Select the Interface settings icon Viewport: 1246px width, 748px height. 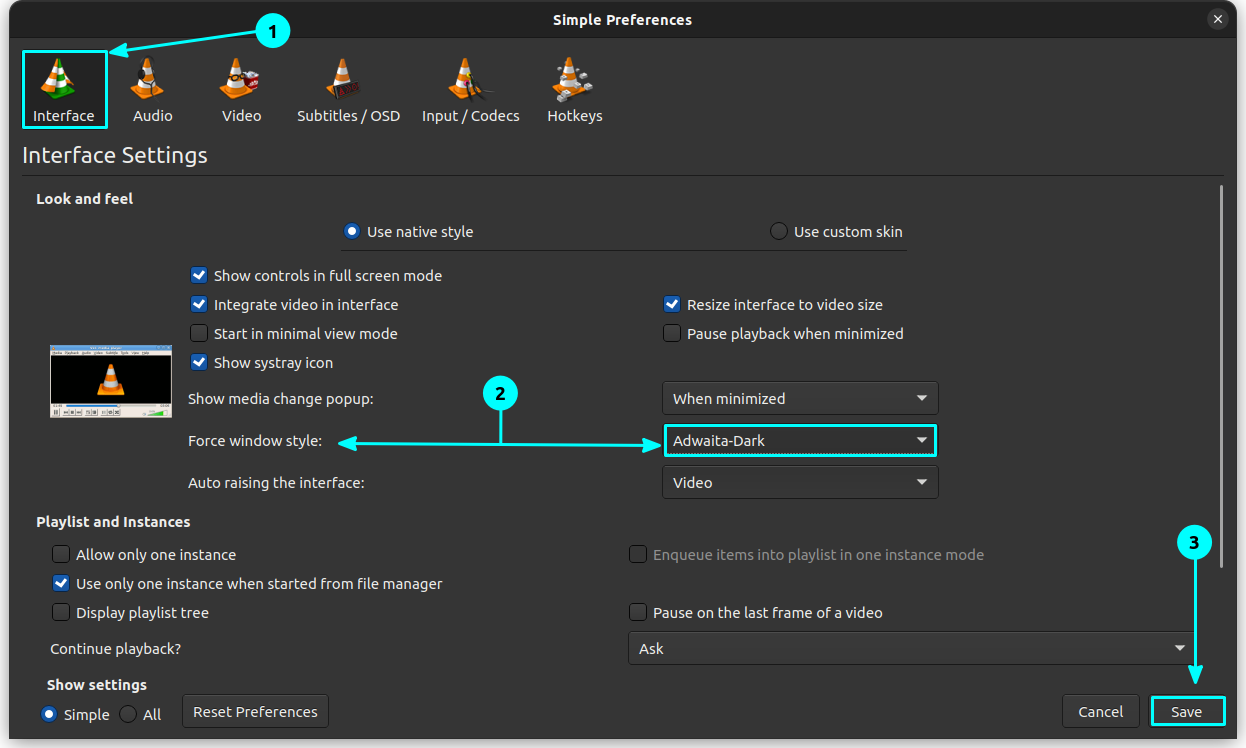pyautogui.click(x=64, y=88)
